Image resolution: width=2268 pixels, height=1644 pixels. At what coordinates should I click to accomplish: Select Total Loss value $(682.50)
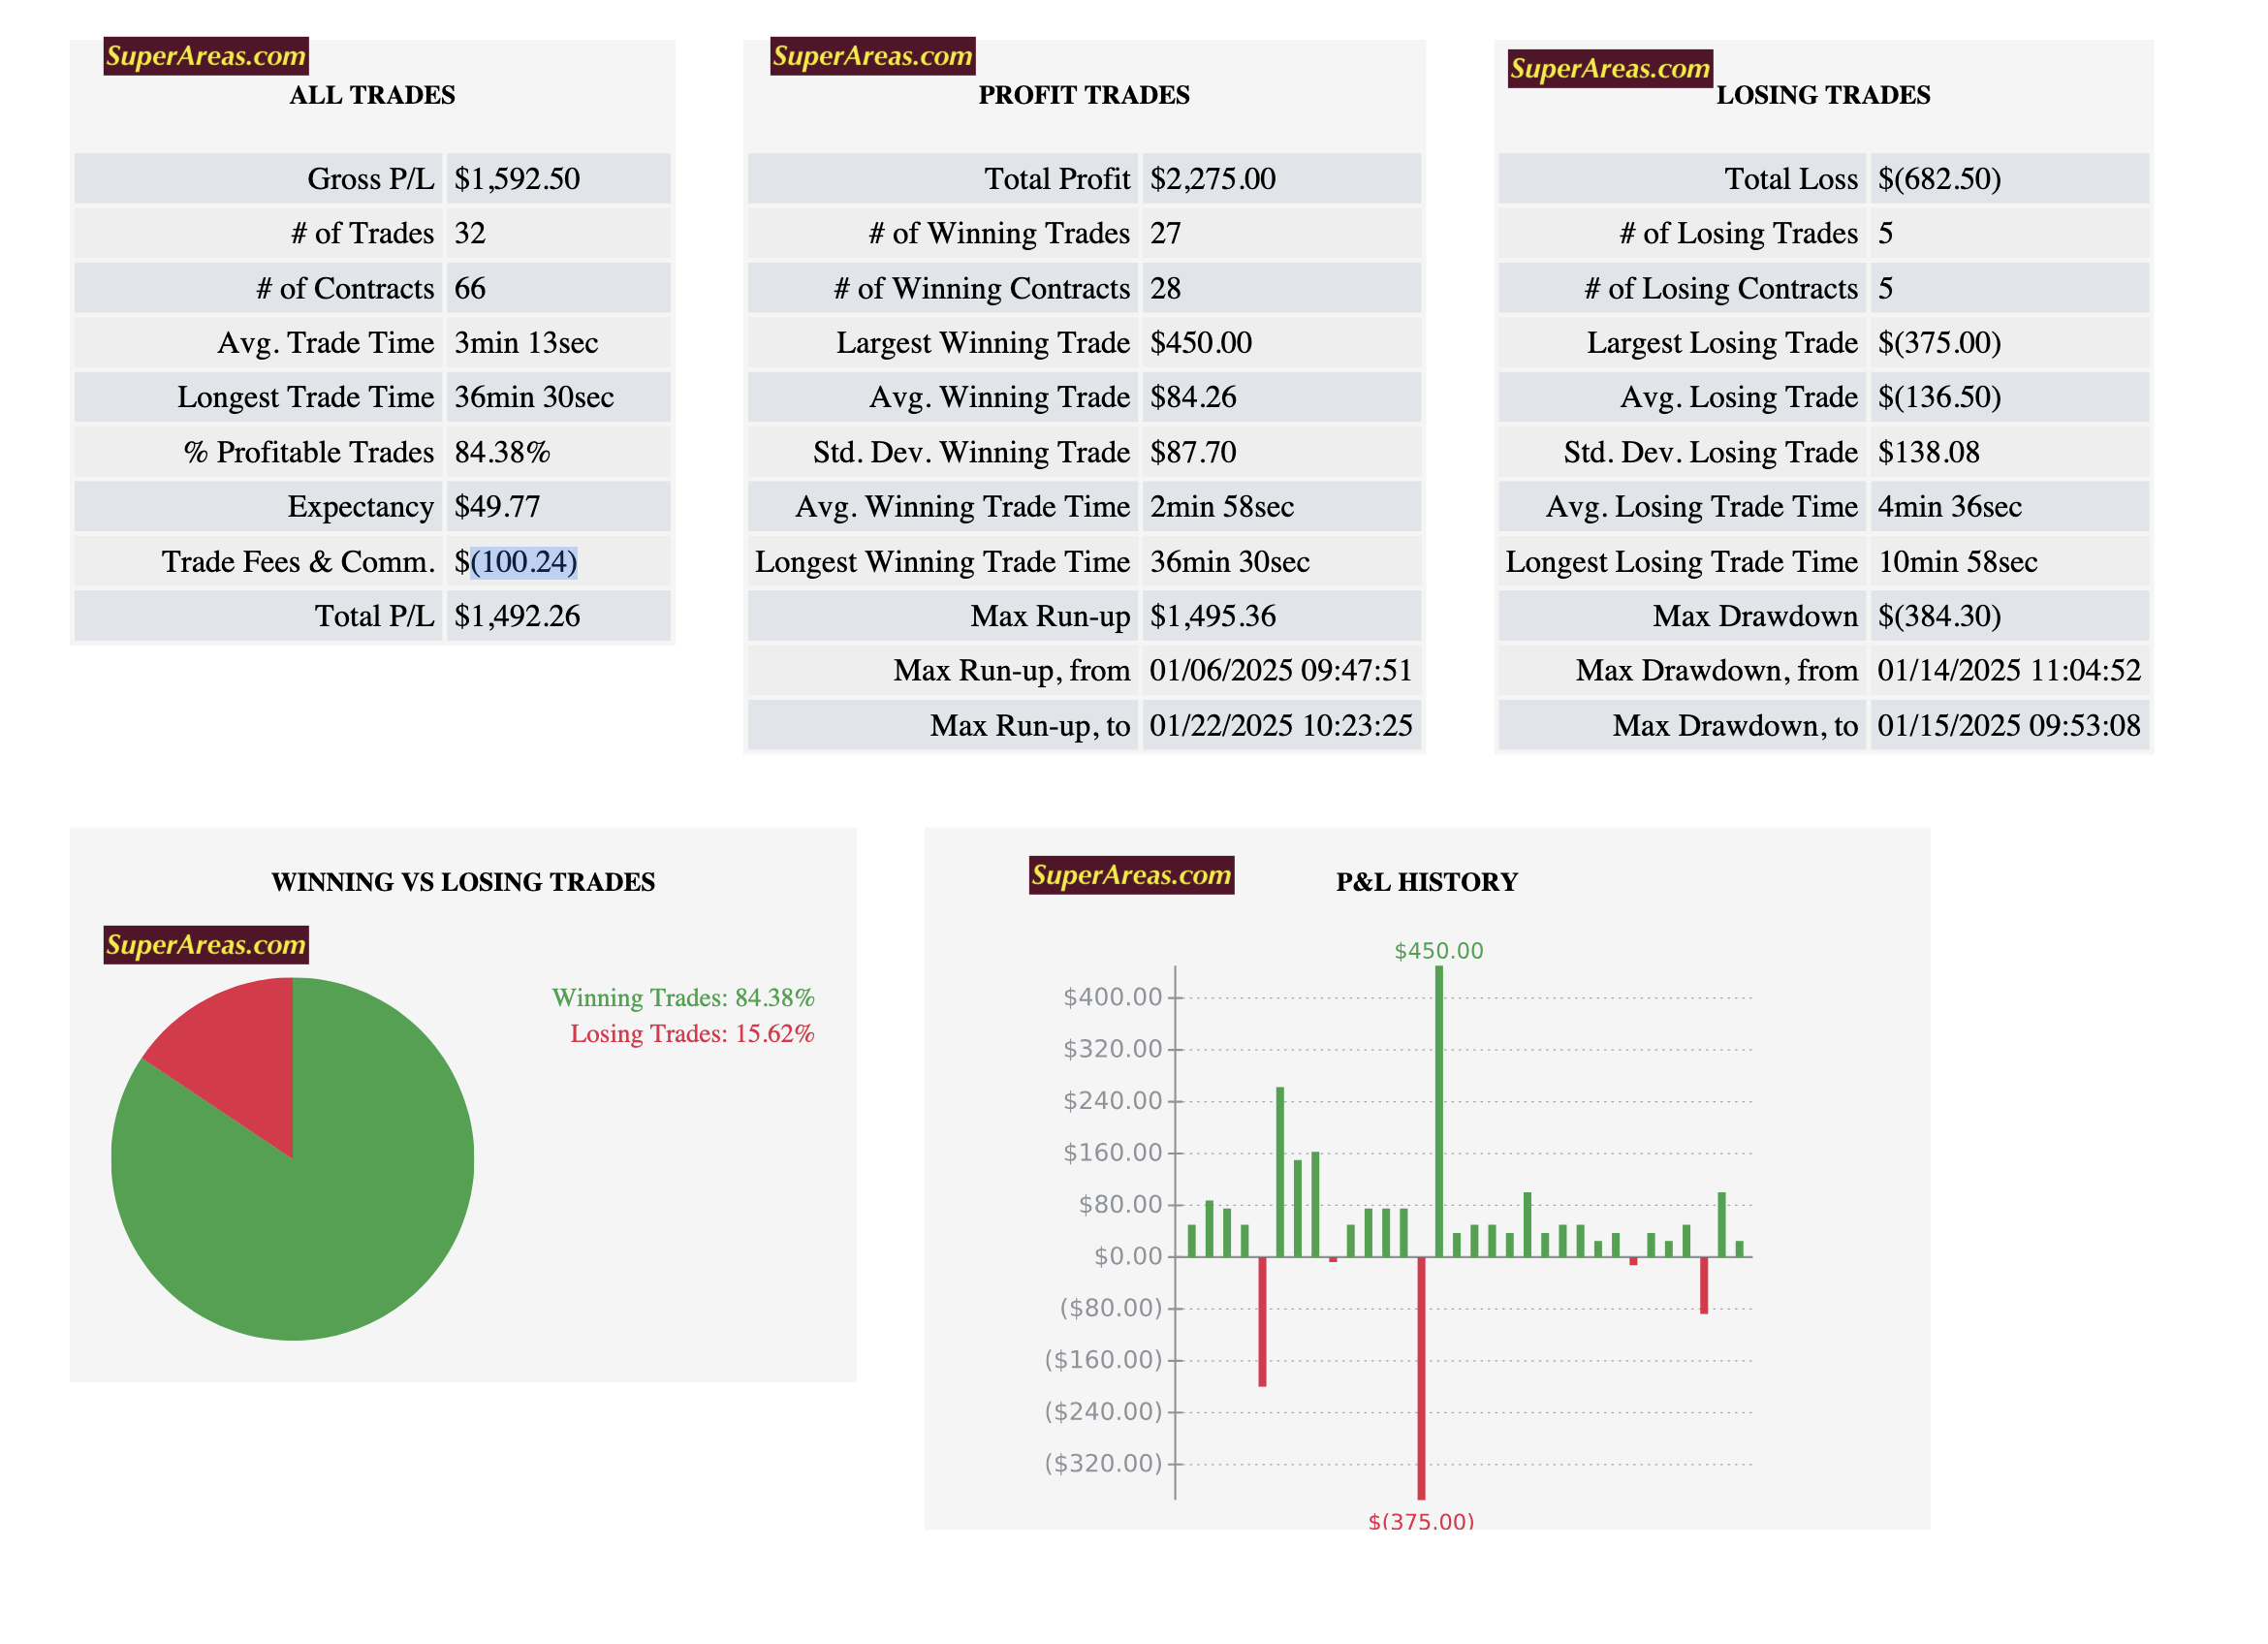tap(1939, 179)
